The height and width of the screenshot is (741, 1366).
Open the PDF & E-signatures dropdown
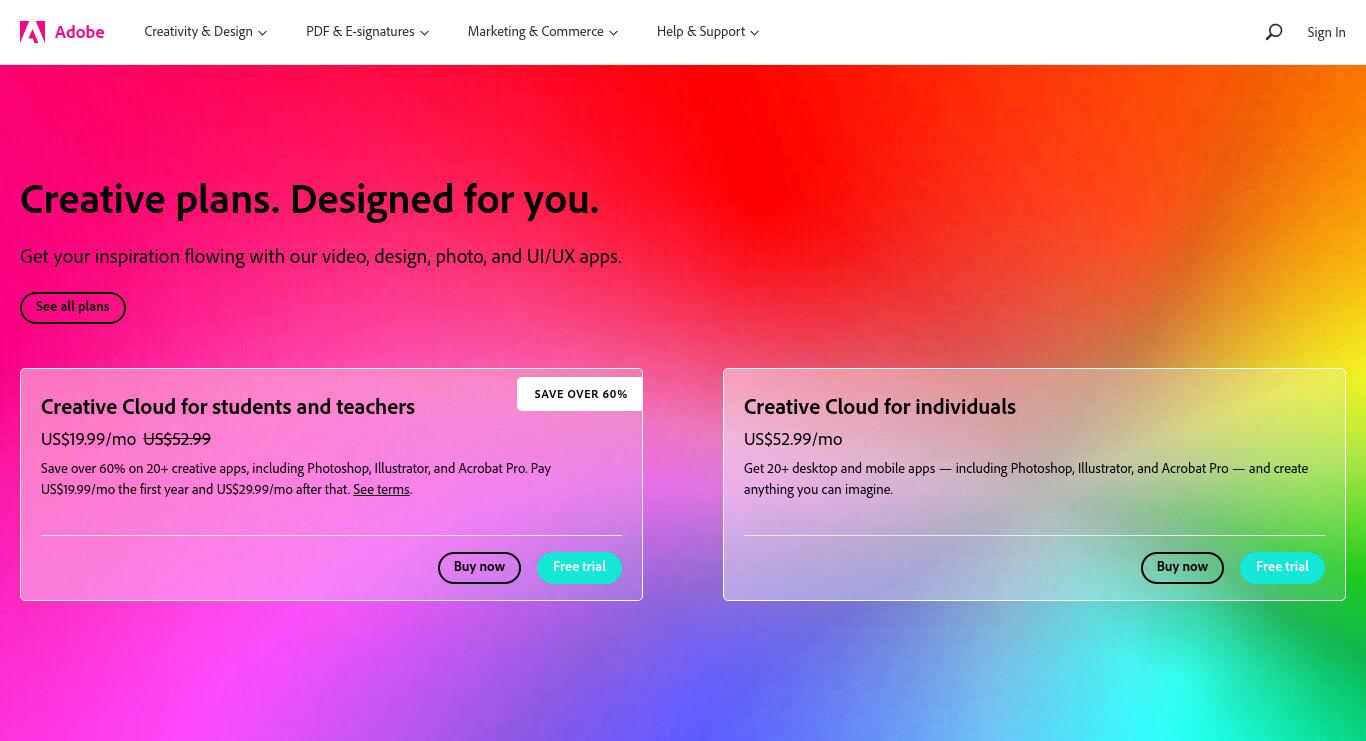[x=367, y=32]
